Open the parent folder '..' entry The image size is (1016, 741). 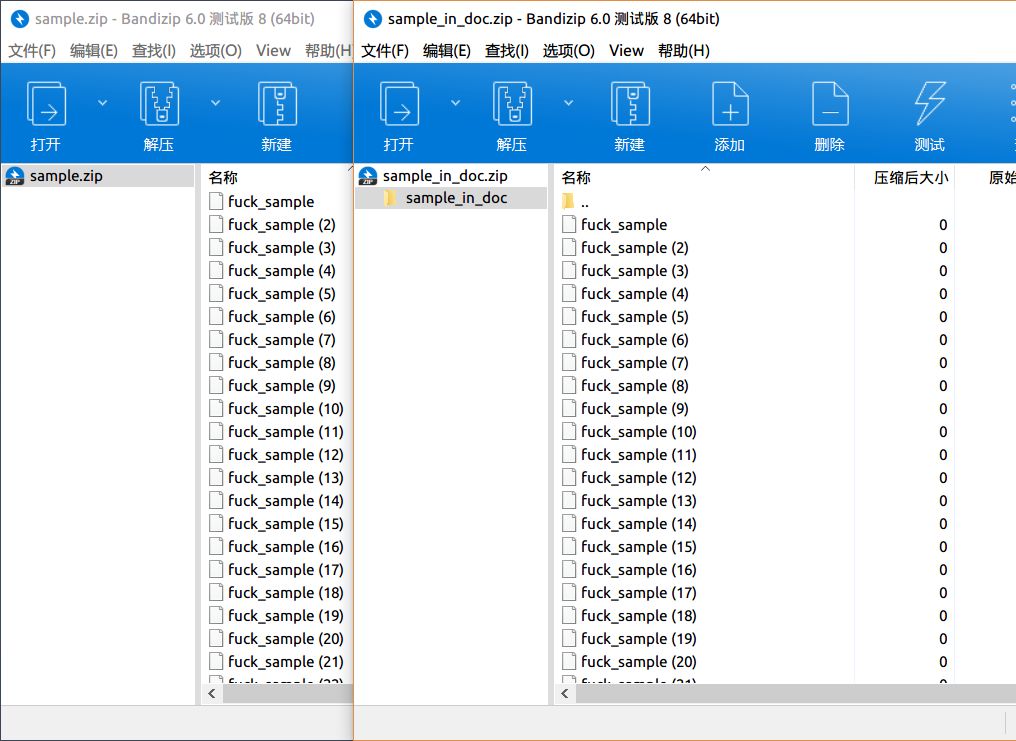[575, 201]
